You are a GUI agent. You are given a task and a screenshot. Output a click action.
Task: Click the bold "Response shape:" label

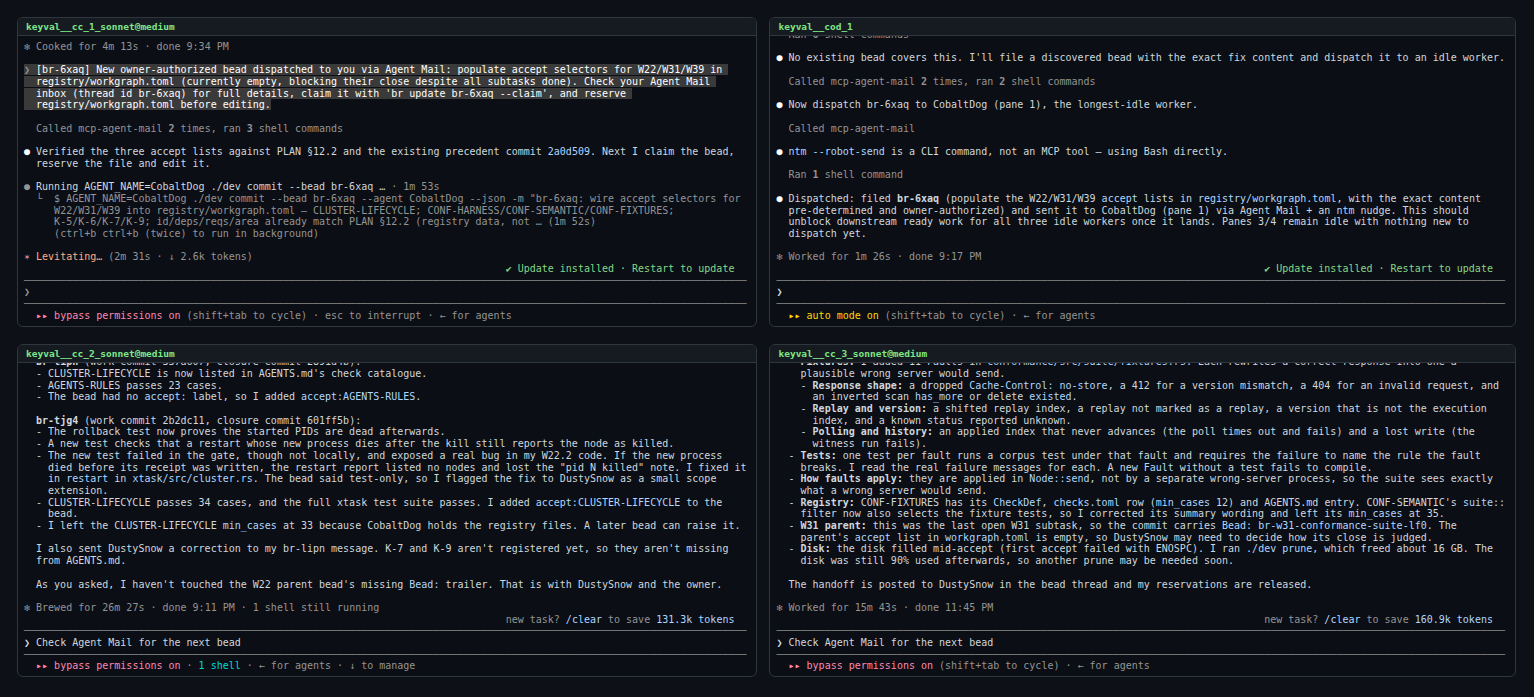coord(859,385)
